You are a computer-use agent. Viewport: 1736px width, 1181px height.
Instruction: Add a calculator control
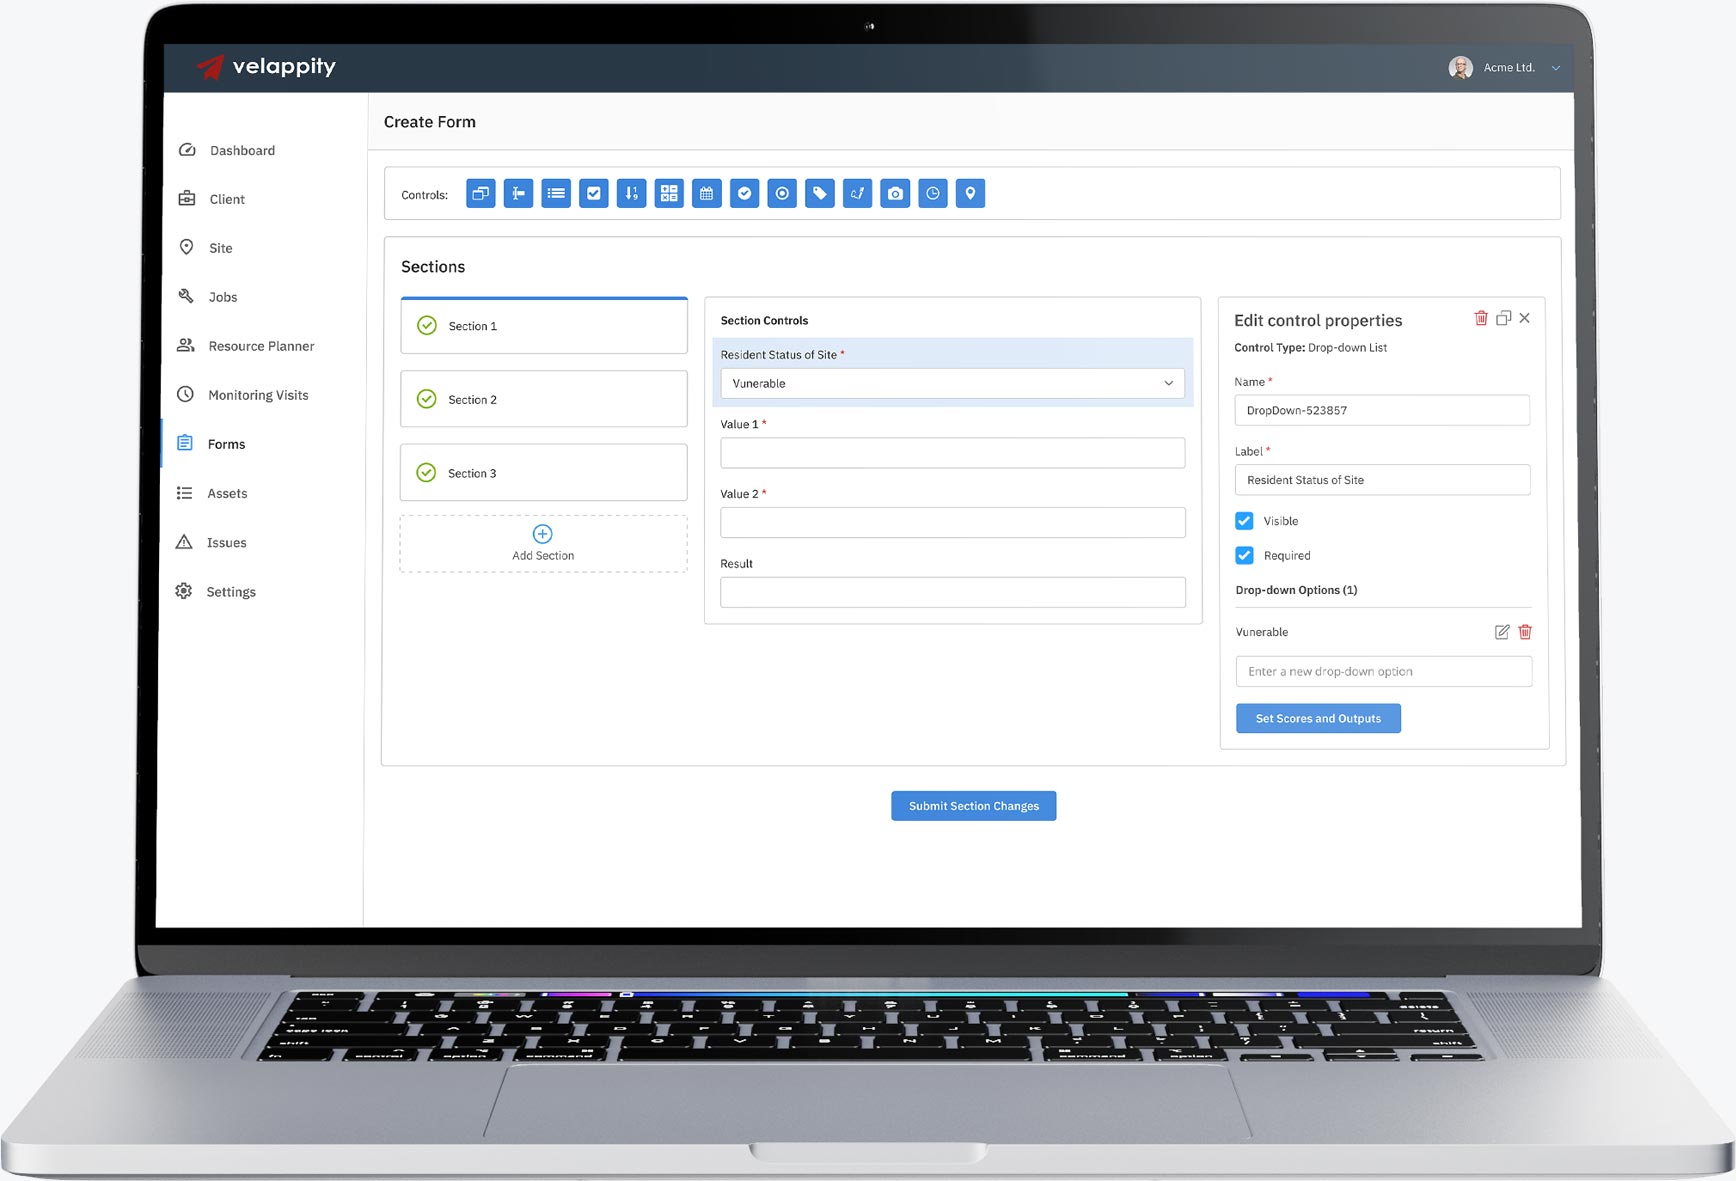click(x=669, y=194)
